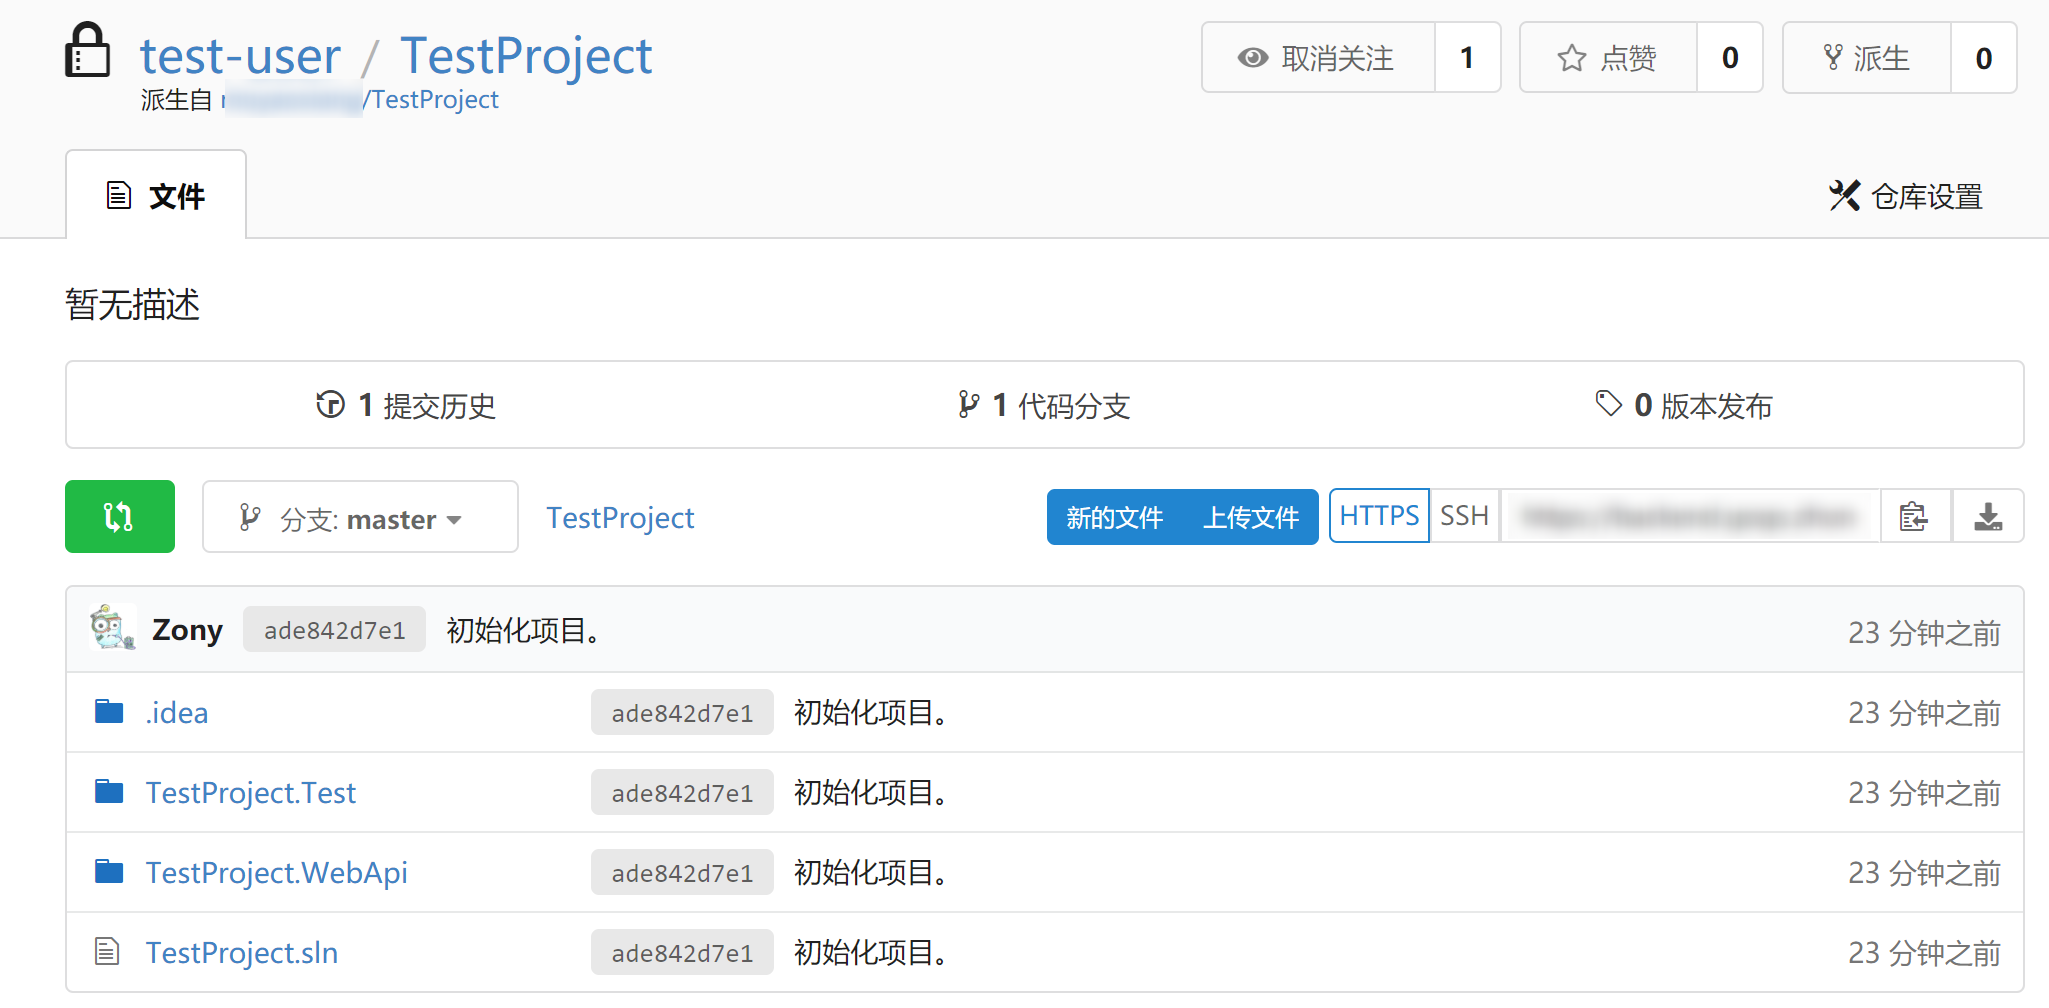The height and width of the screenshot is (1008, 2049).
Task: Open commit hash in .idea row
Action: click(x=682, y=712)
